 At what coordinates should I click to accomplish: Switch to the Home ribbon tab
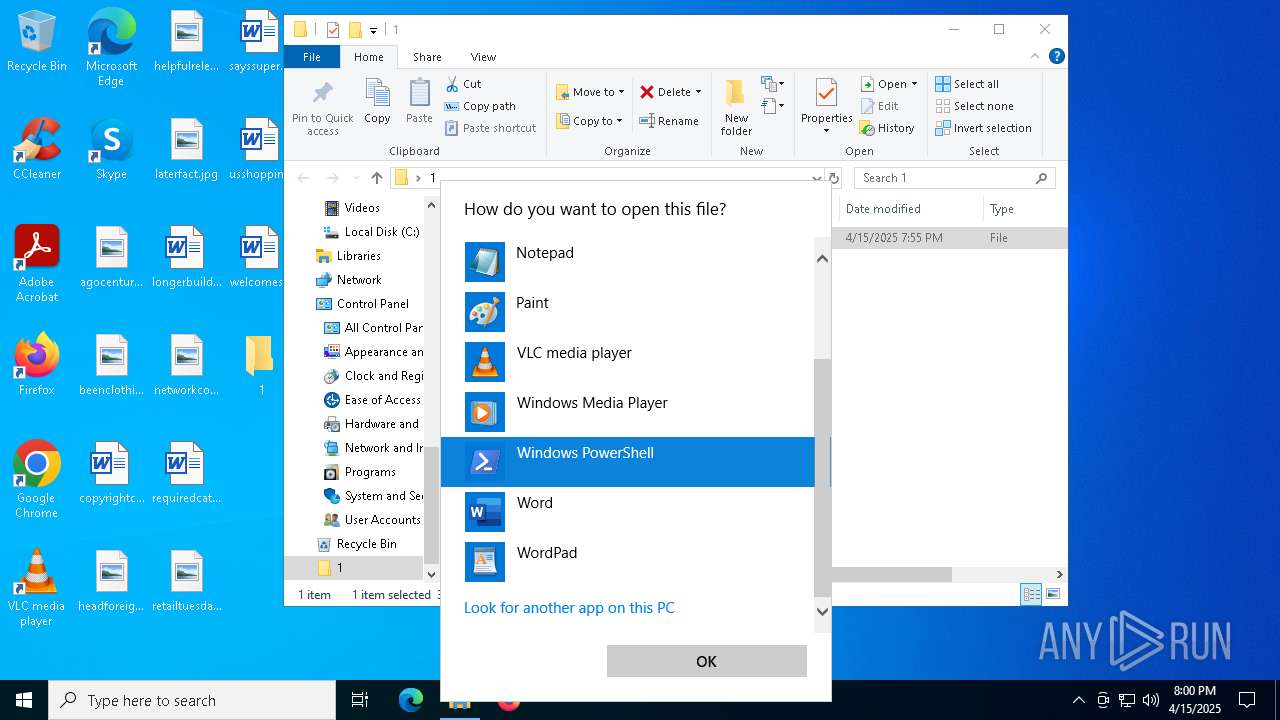[x=369, y=57]
